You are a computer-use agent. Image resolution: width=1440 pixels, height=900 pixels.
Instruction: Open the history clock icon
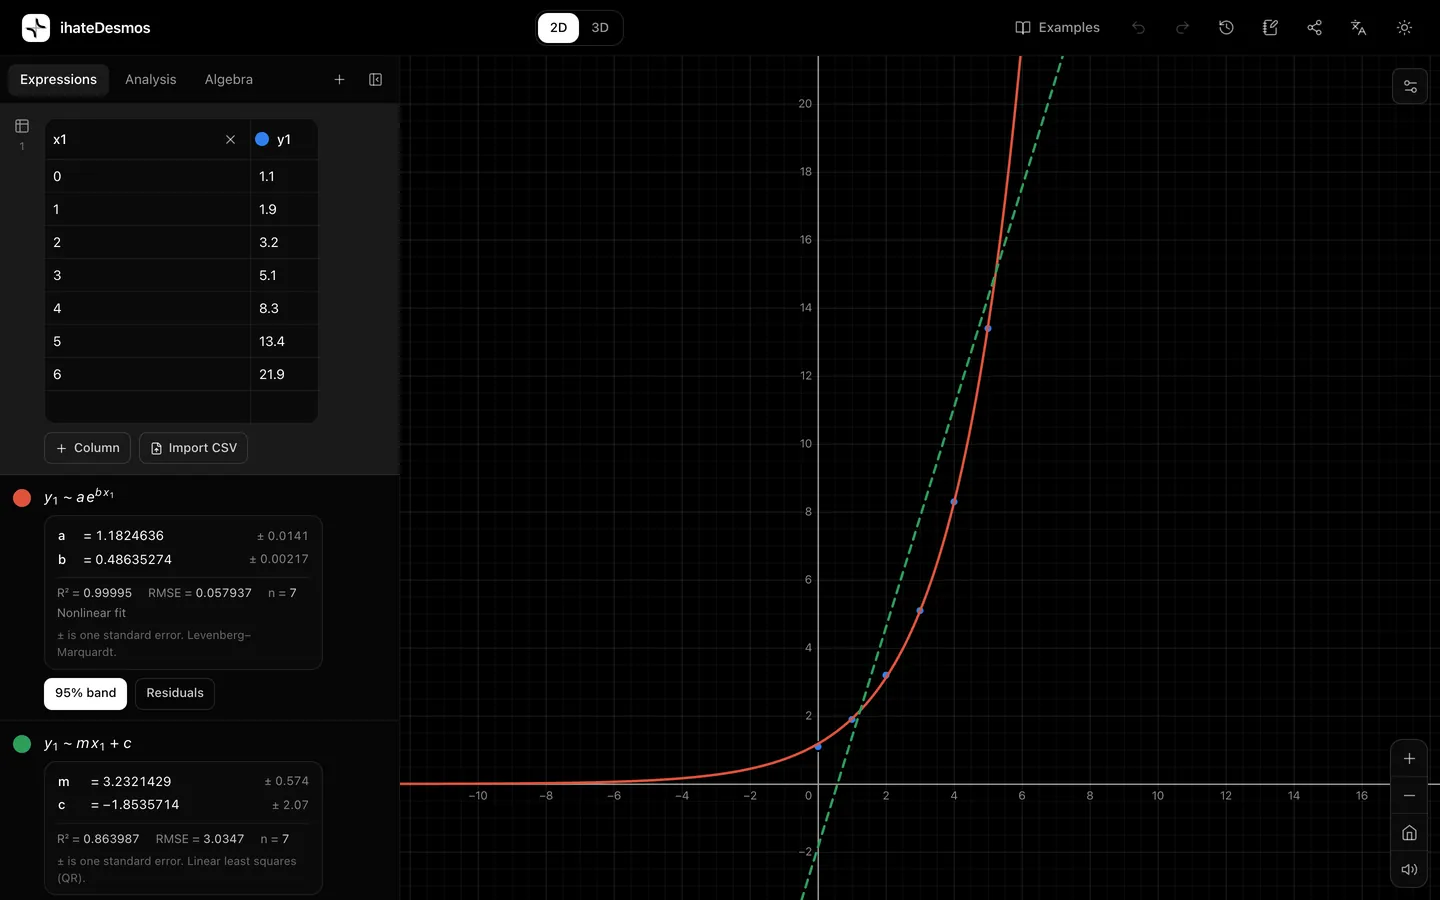pos(1226,28)
